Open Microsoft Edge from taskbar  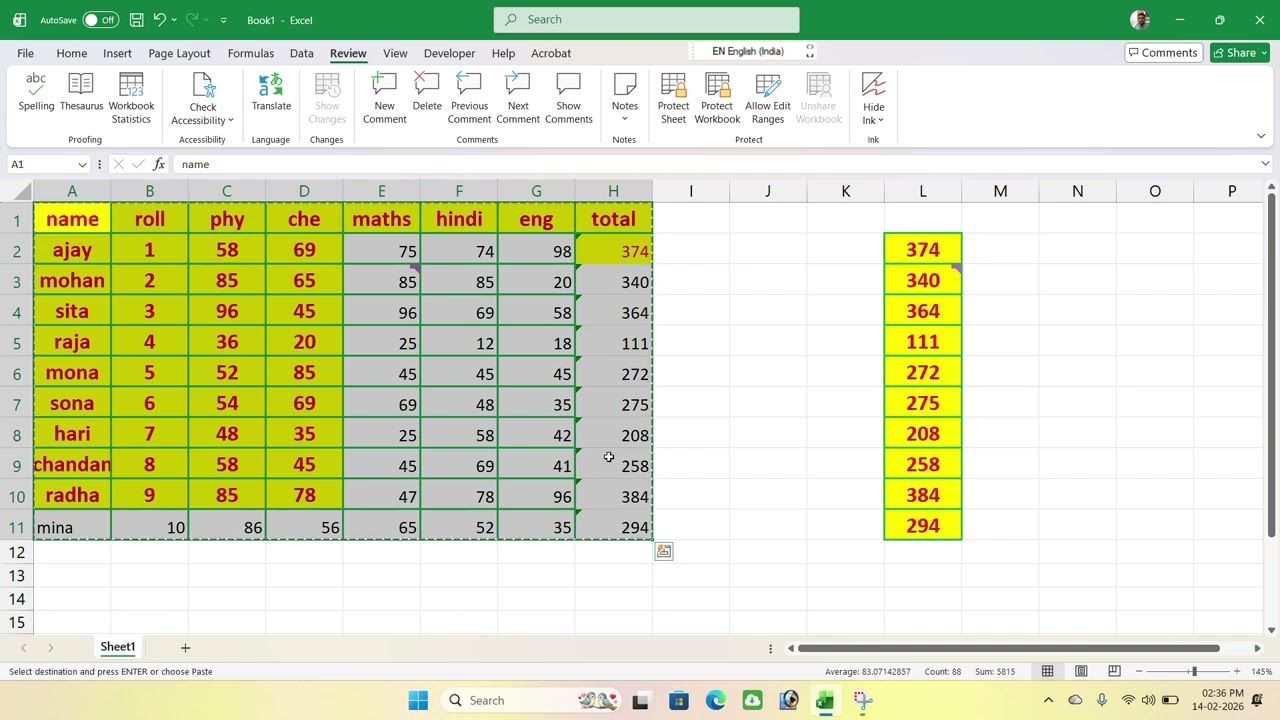click(x=716, y=700)
